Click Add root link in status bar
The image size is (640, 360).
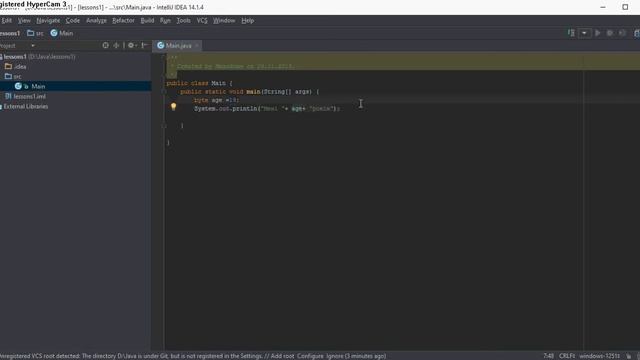tap(282, 356)
